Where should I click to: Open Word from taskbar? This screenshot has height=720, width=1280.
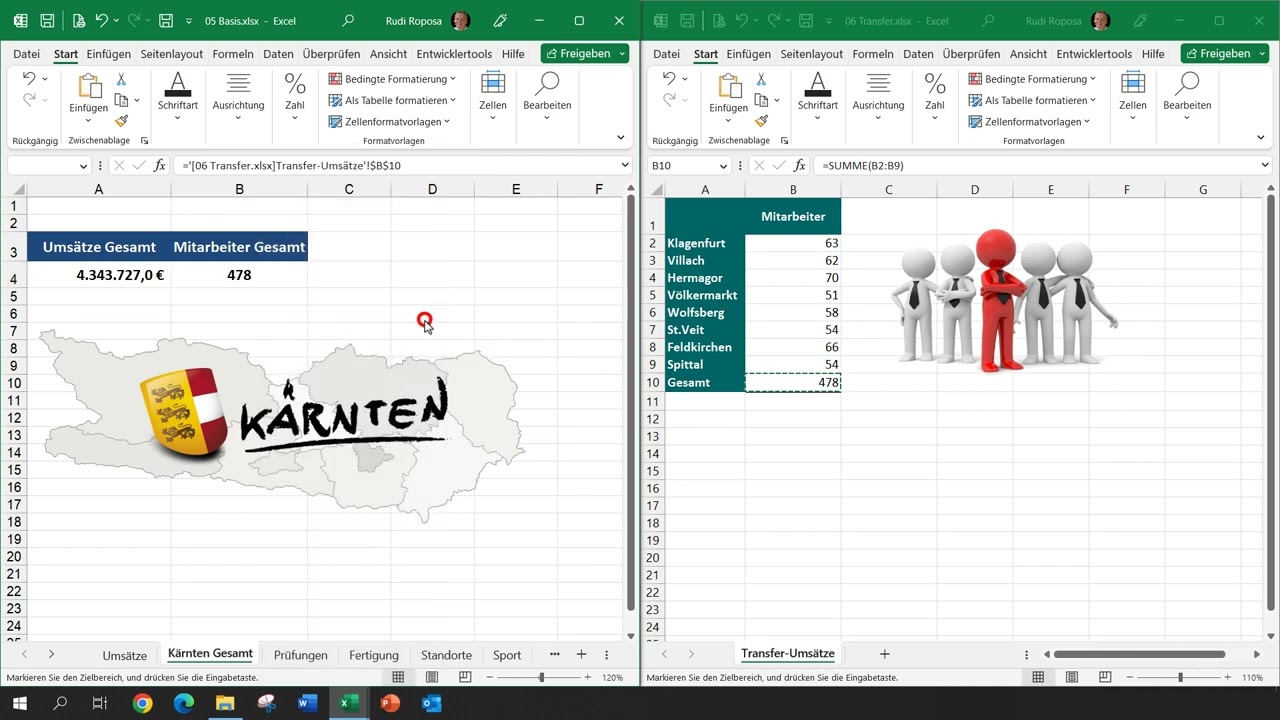coord(307,704)
